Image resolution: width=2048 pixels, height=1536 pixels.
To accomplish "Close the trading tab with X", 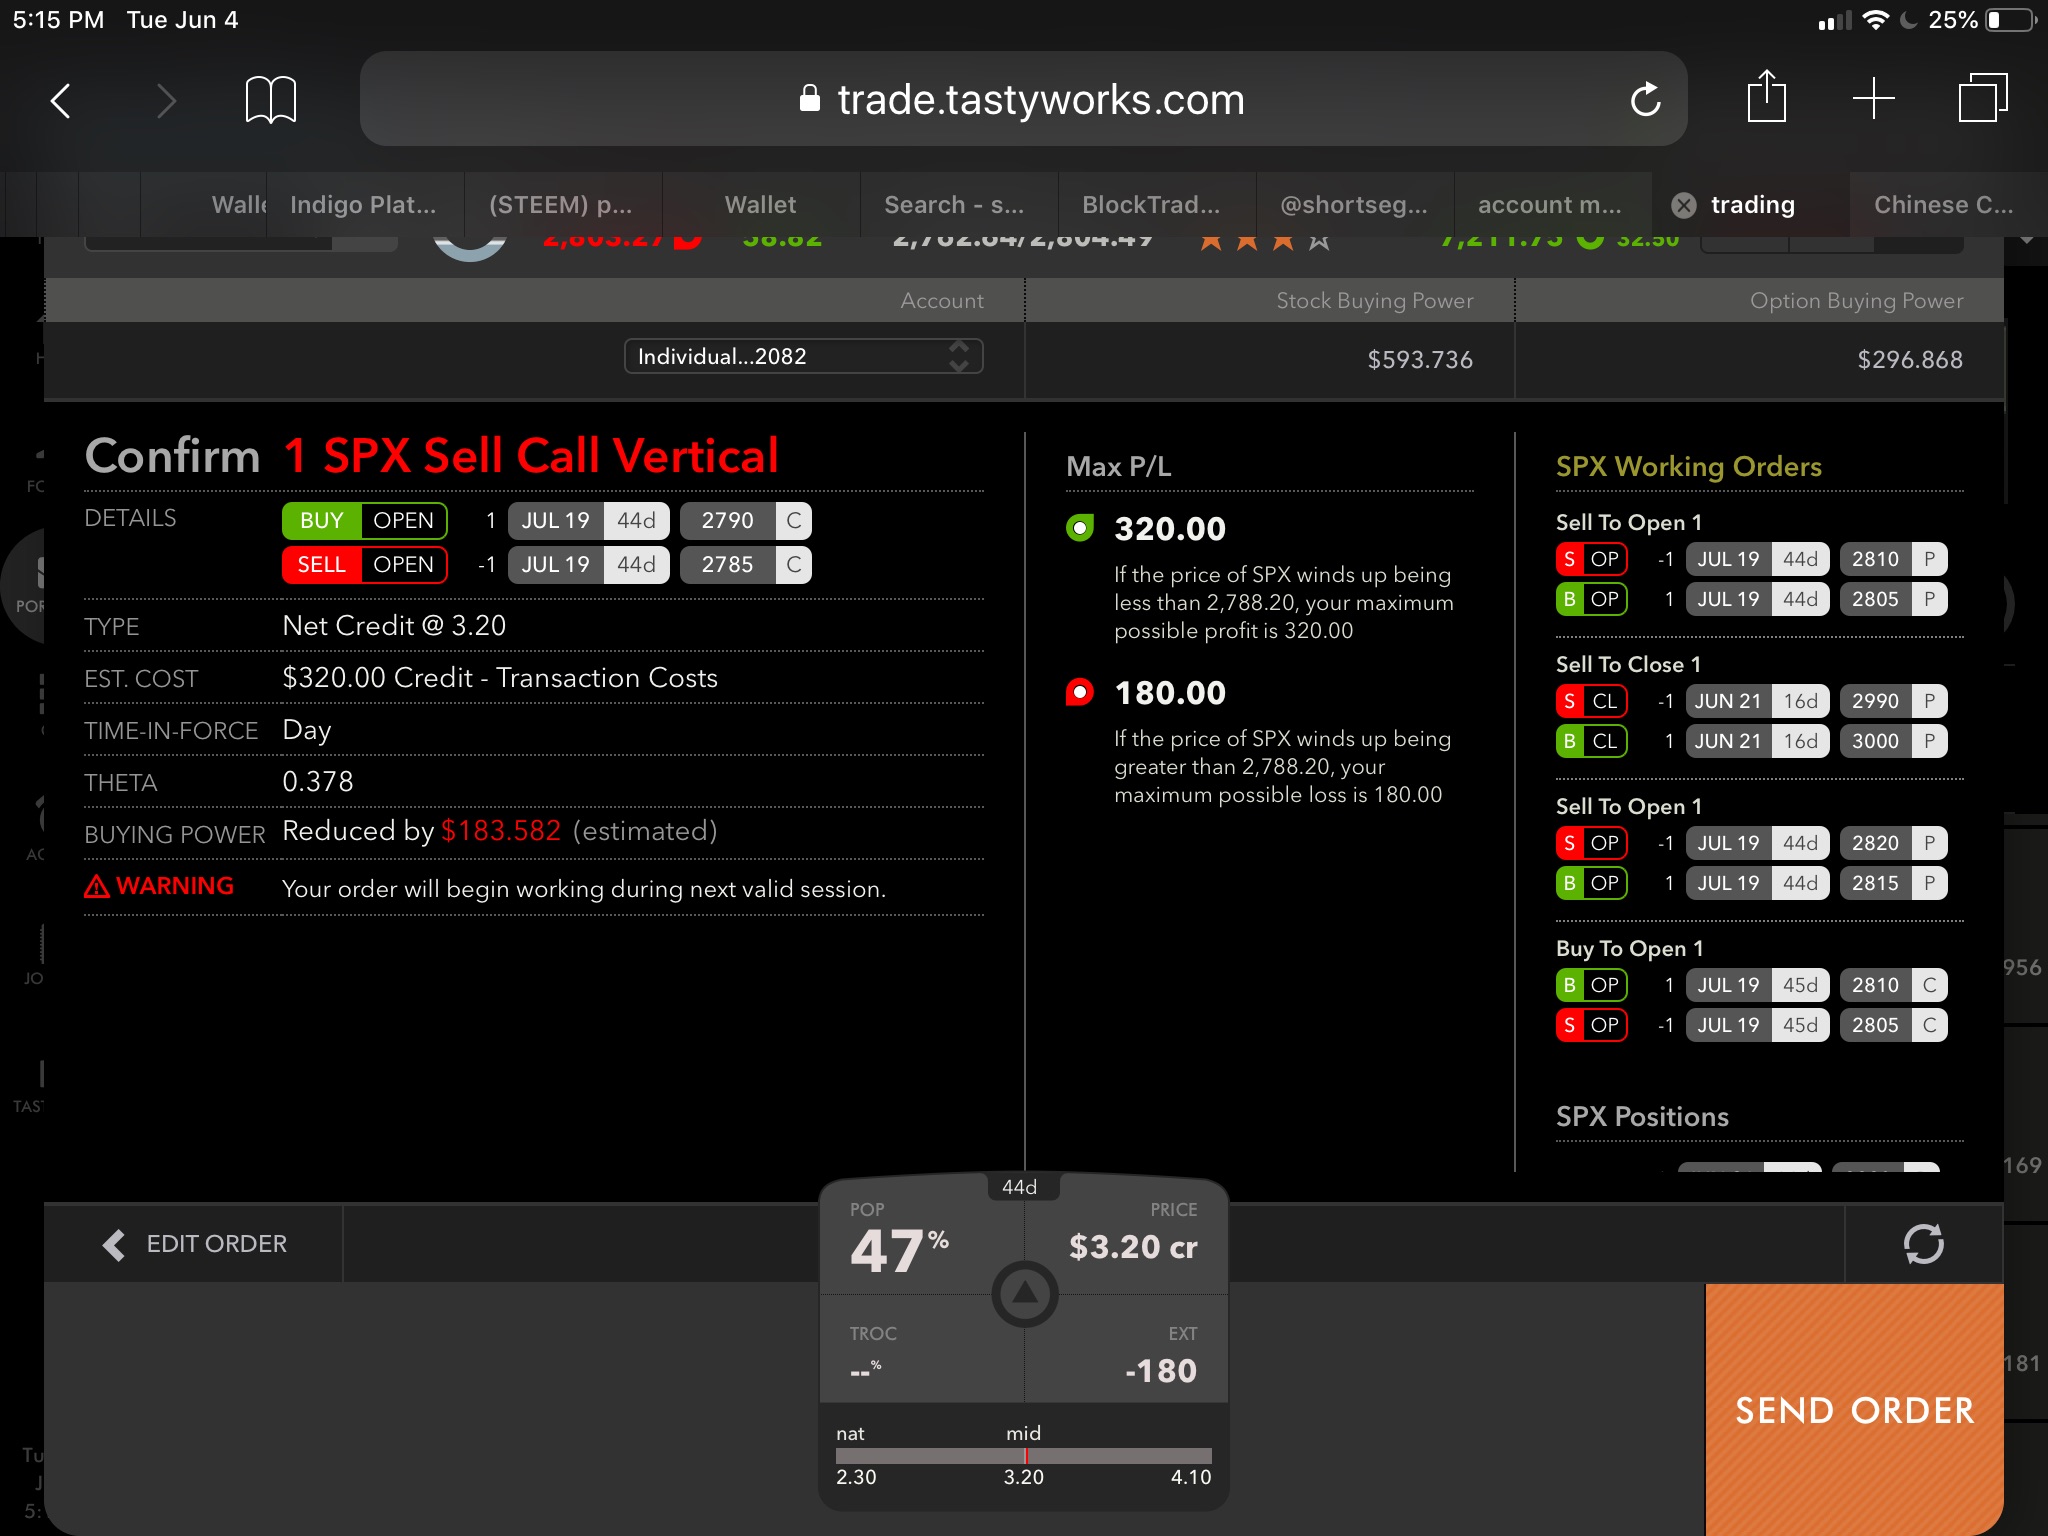I will (x=1684, y=205).
